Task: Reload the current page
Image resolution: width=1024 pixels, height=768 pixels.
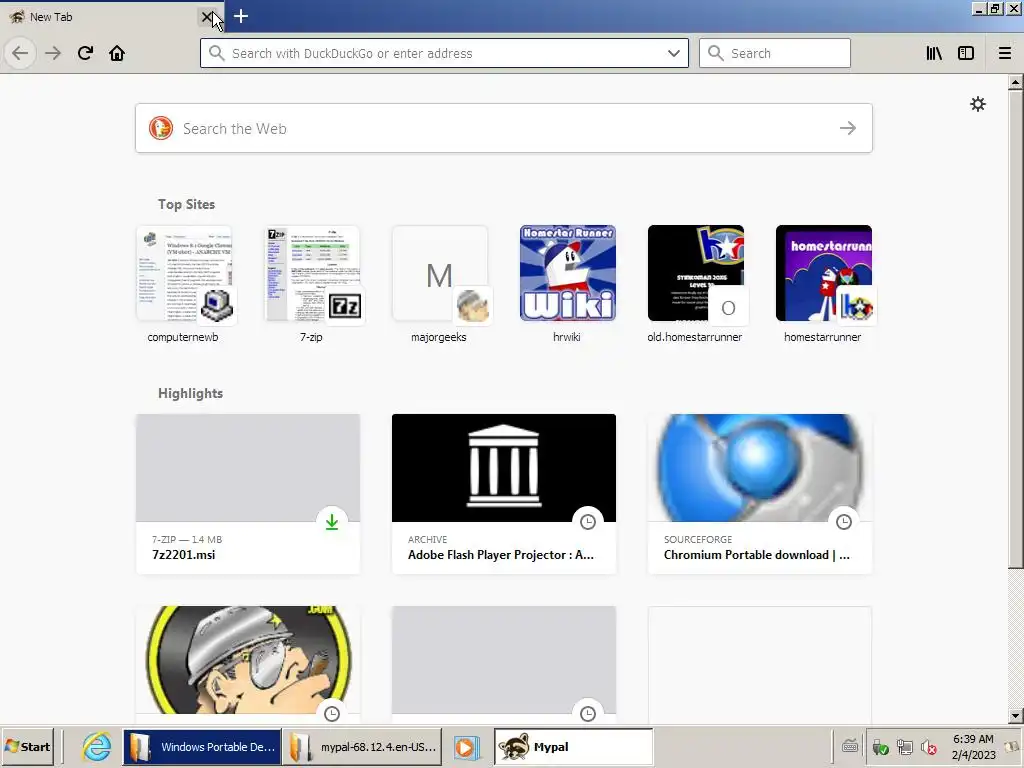Action: coord(85,53)
